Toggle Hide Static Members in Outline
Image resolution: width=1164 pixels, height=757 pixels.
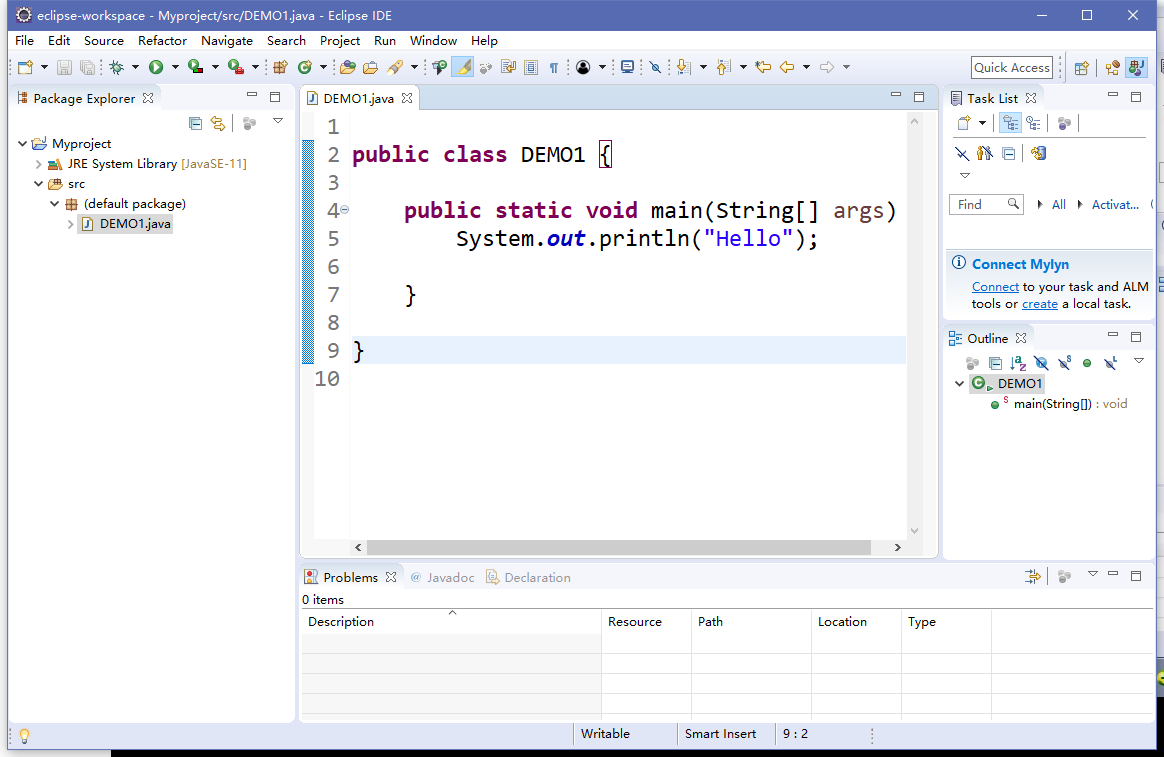pos(1065,363)
